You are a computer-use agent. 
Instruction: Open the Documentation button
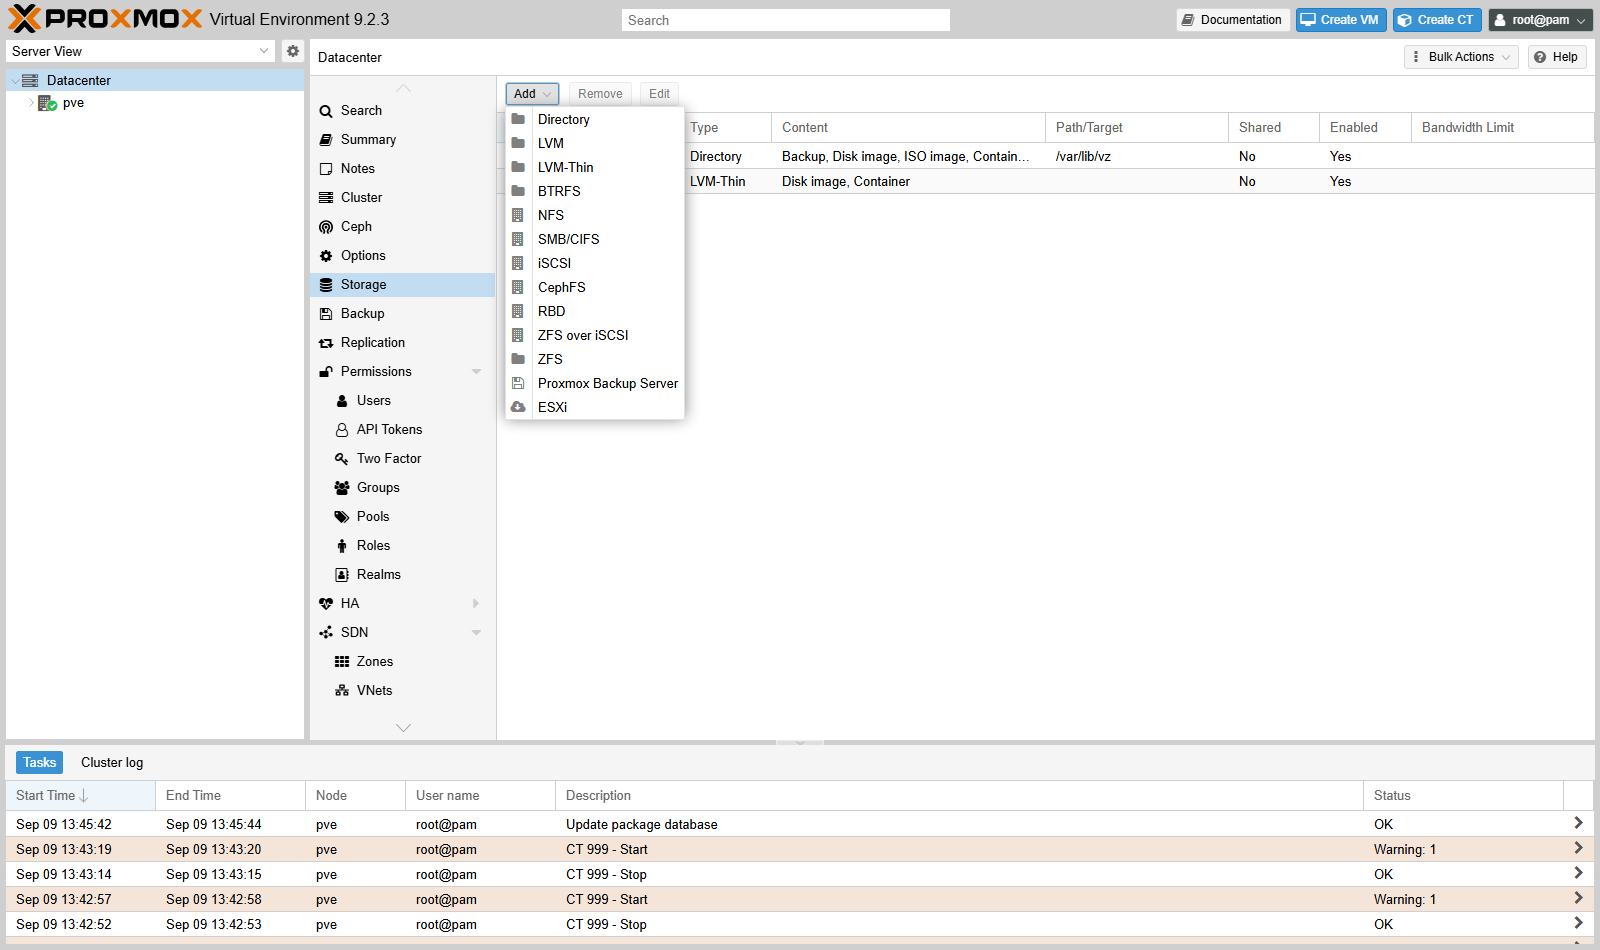tap(1232, 20)
